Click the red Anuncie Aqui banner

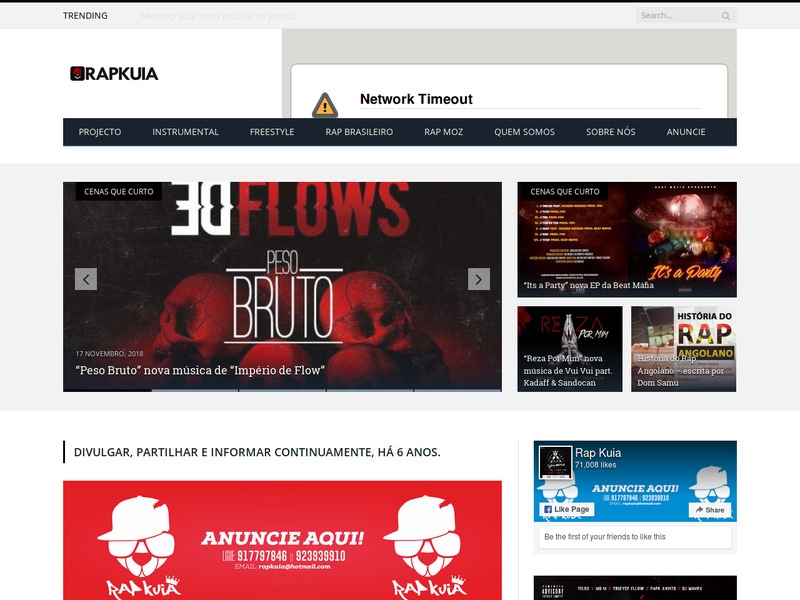(x=282, y=540)
